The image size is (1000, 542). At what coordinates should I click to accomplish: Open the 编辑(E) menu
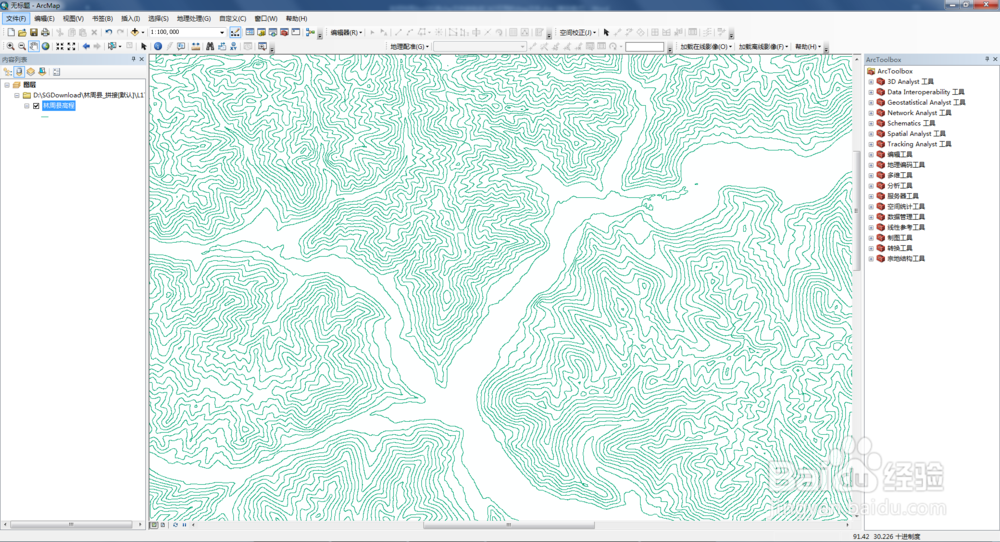click(x=44, y=18)
